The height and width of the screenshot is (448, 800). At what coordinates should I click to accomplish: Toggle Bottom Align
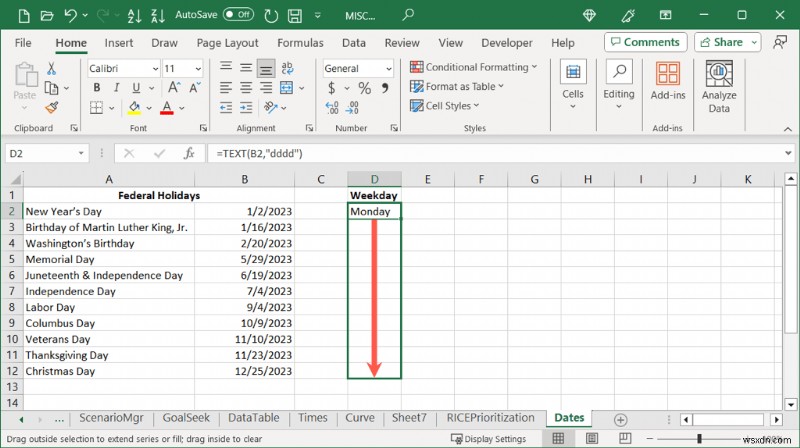pos(266,68)
